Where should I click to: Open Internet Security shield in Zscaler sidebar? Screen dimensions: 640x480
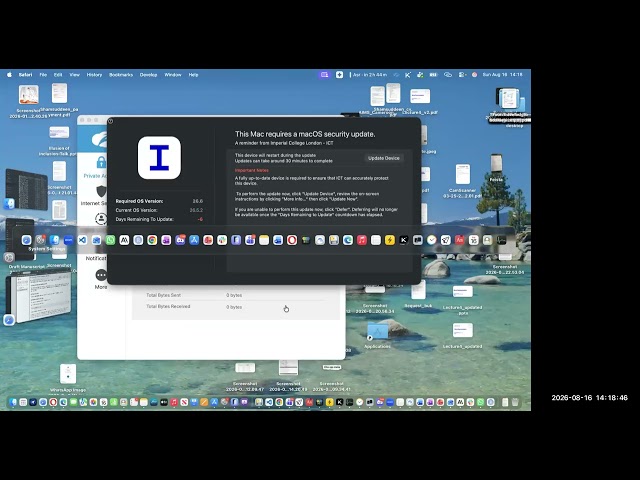point(96,196)
